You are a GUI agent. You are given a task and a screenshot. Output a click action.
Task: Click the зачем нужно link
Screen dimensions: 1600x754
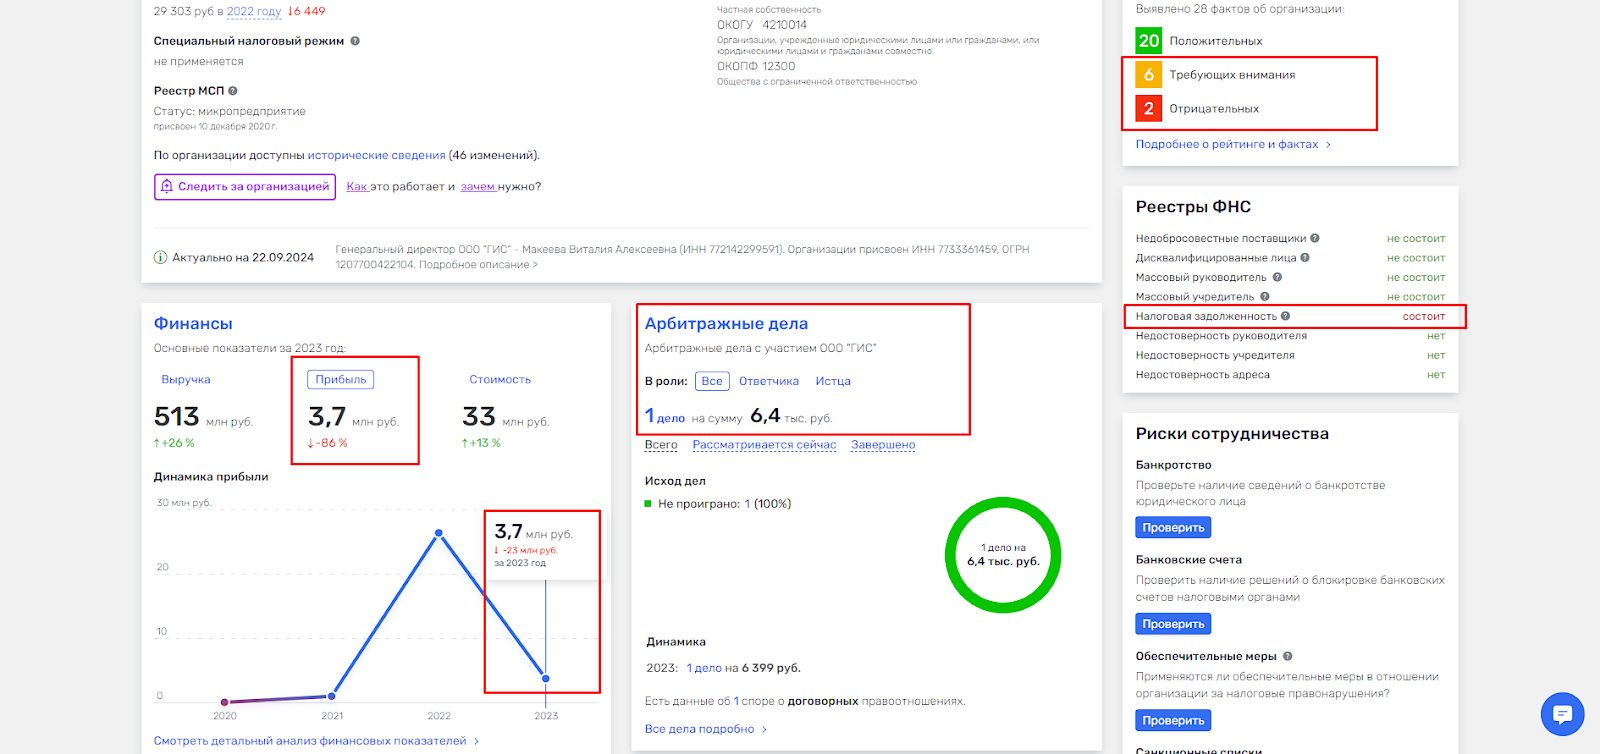click(x=478, y=187)
